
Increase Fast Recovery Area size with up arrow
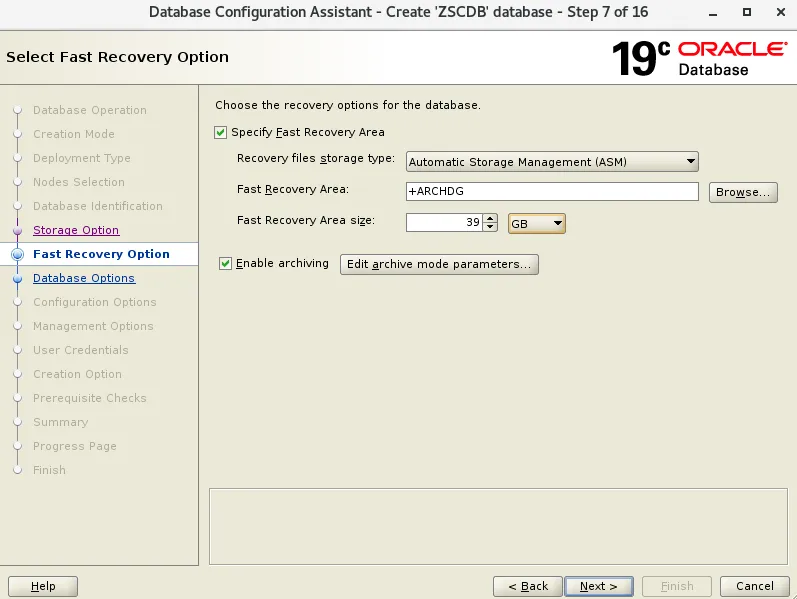490,218
